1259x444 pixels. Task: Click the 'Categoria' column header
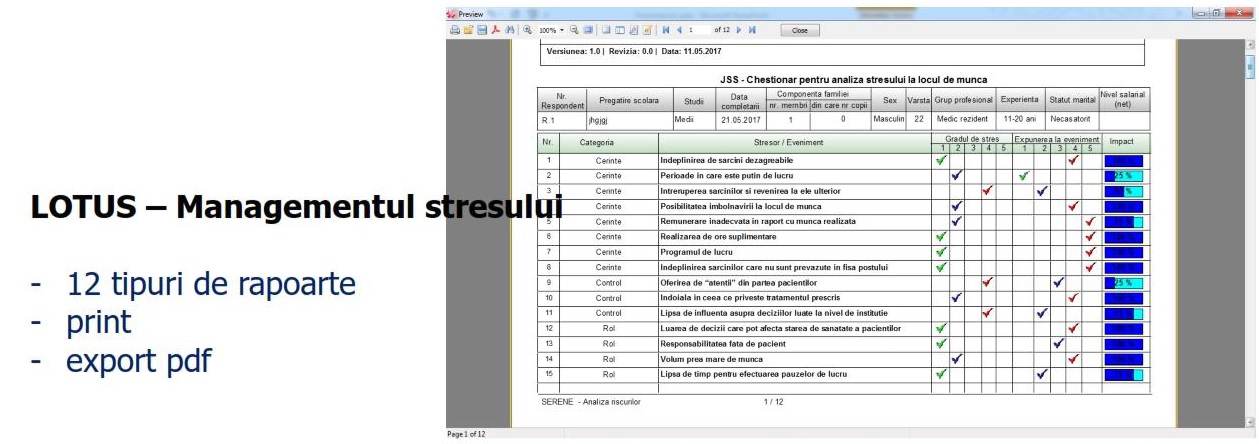point(608,142)
